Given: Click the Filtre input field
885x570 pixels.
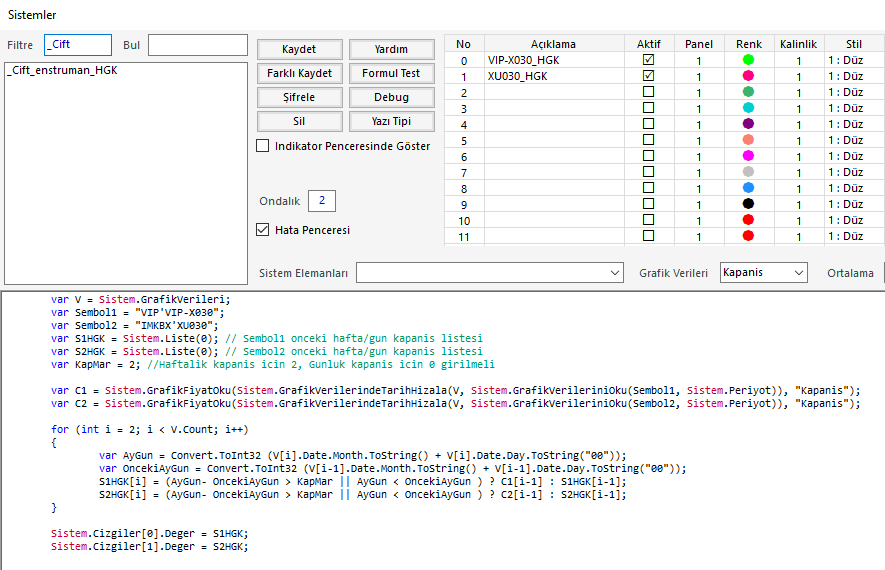Looking at the screenshot, I should (x=78, y=45).
